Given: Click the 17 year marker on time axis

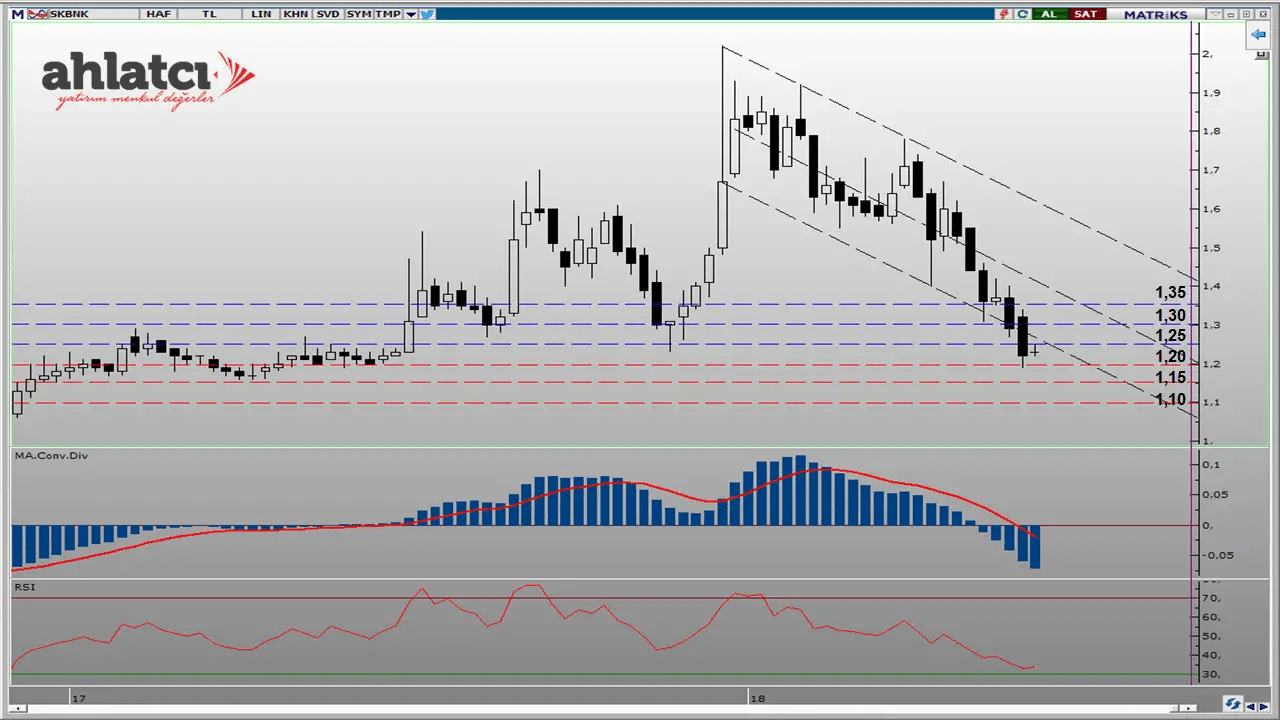Looking at the screenshot, I should click(x=78, y=698).
